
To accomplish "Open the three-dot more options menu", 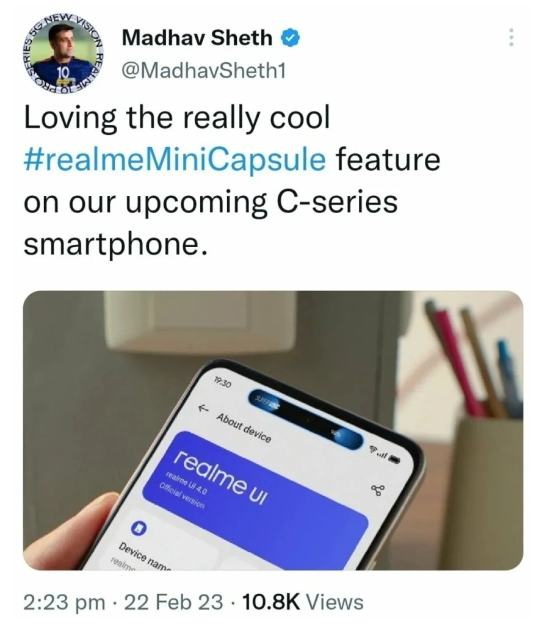I will coord(511,37).
